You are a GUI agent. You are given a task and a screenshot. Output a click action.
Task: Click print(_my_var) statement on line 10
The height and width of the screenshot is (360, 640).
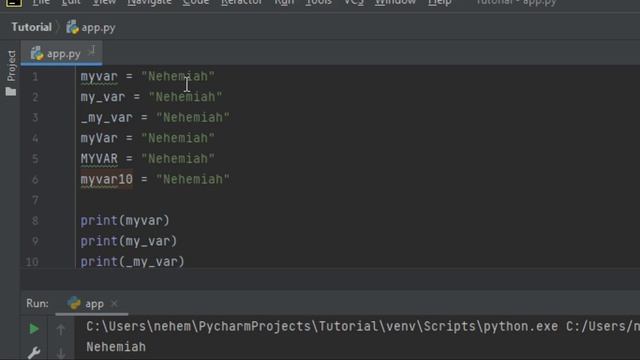(x=132, y=262)
